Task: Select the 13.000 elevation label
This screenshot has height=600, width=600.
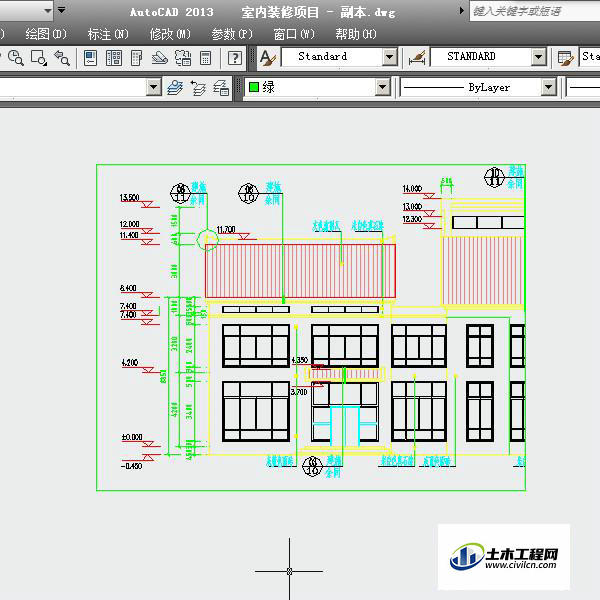Action: click(412, 207)
